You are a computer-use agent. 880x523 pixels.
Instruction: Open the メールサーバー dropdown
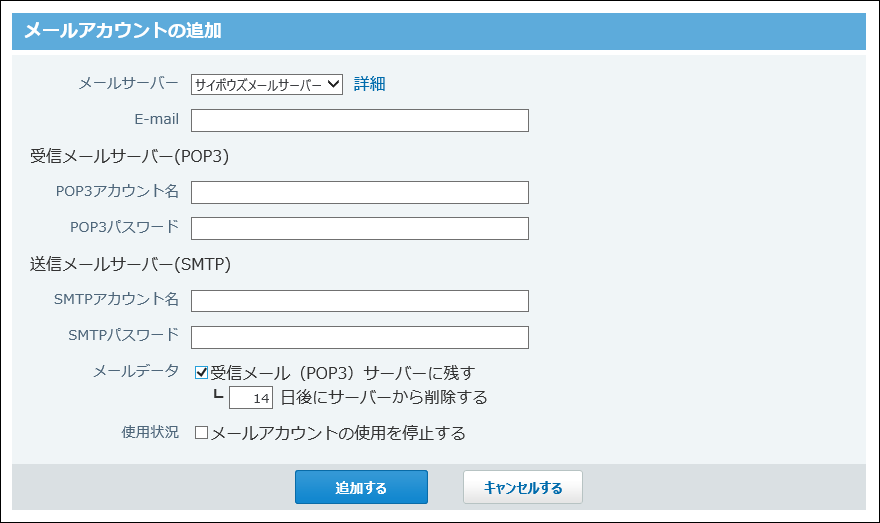[x=267, y=85]
